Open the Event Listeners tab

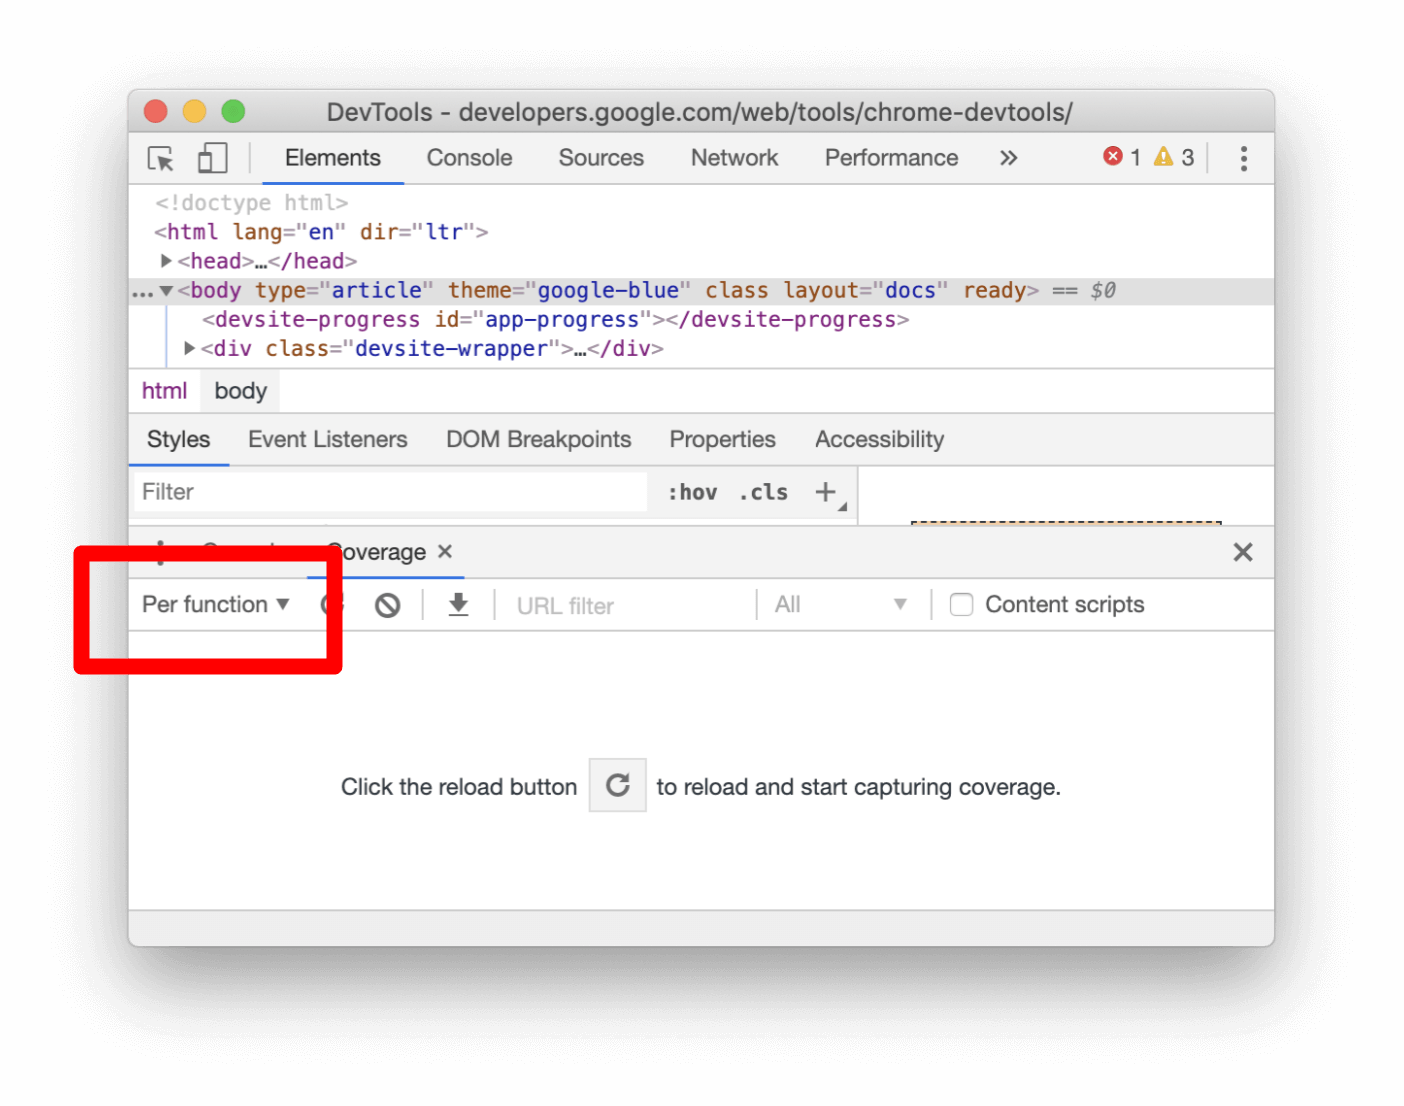327,439
